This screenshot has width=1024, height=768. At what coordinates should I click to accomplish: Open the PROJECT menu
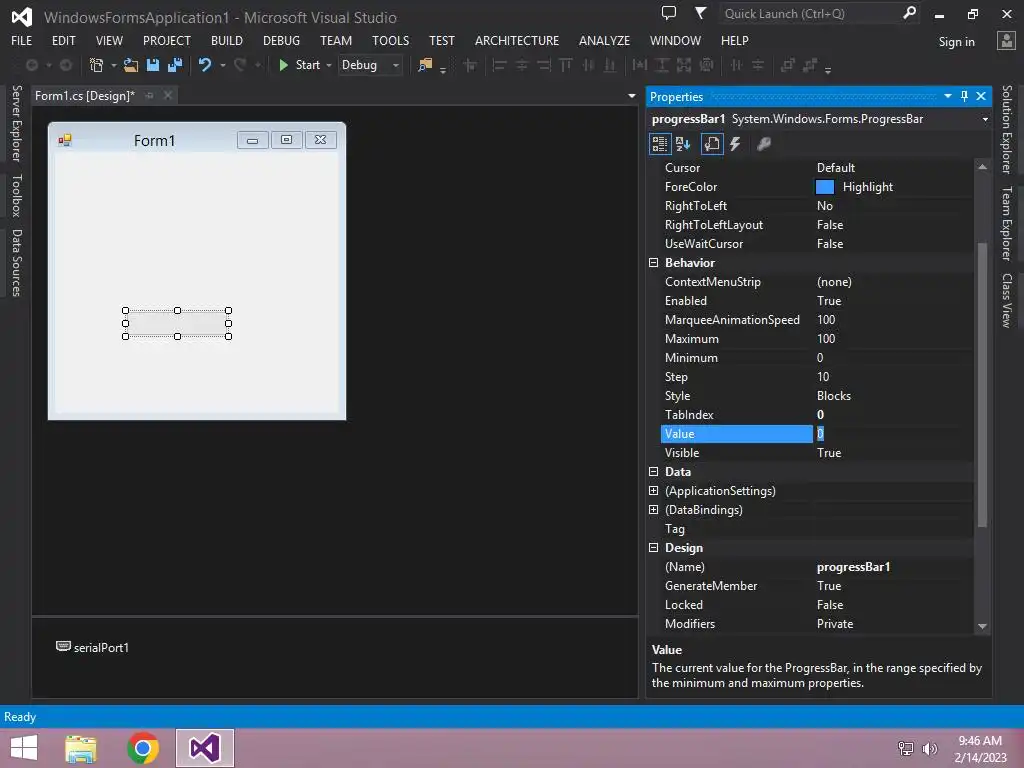tap(167, 40)
